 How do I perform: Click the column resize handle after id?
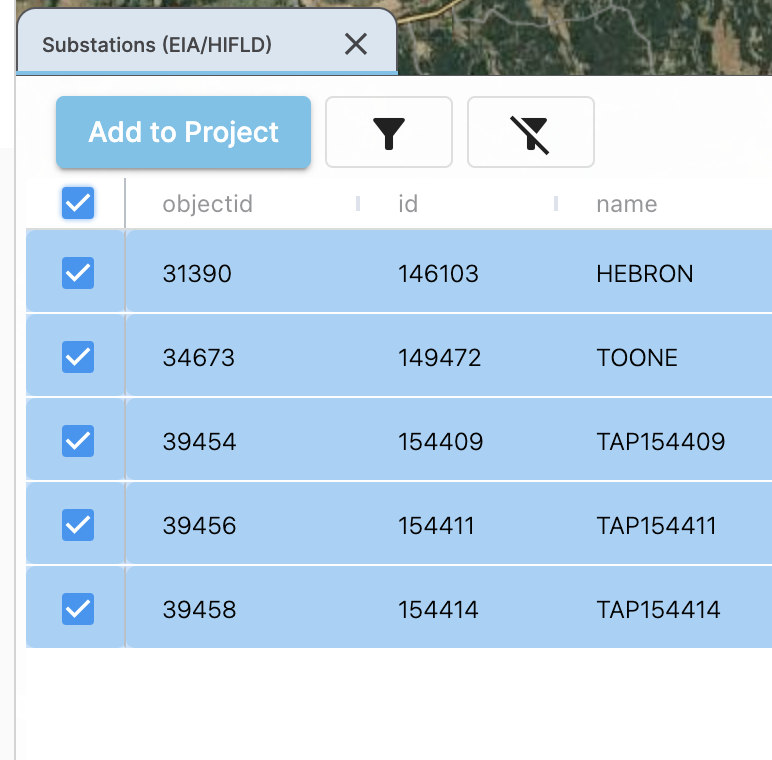click(556, 203)
